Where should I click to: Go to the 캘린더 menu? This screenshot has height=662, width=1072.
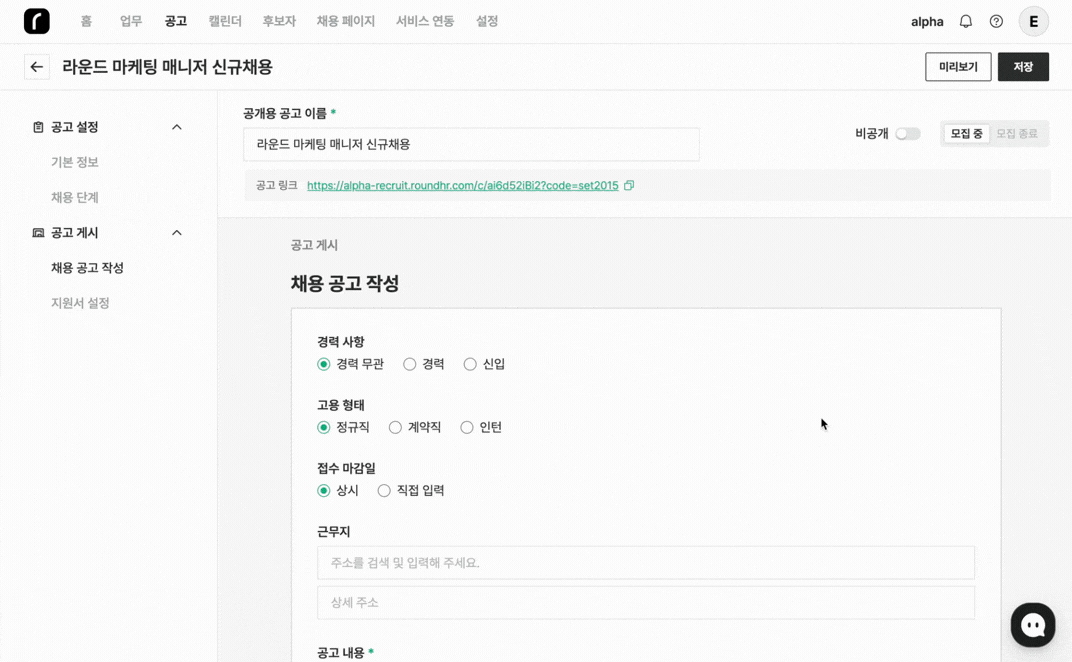click(x=225, y=21)
